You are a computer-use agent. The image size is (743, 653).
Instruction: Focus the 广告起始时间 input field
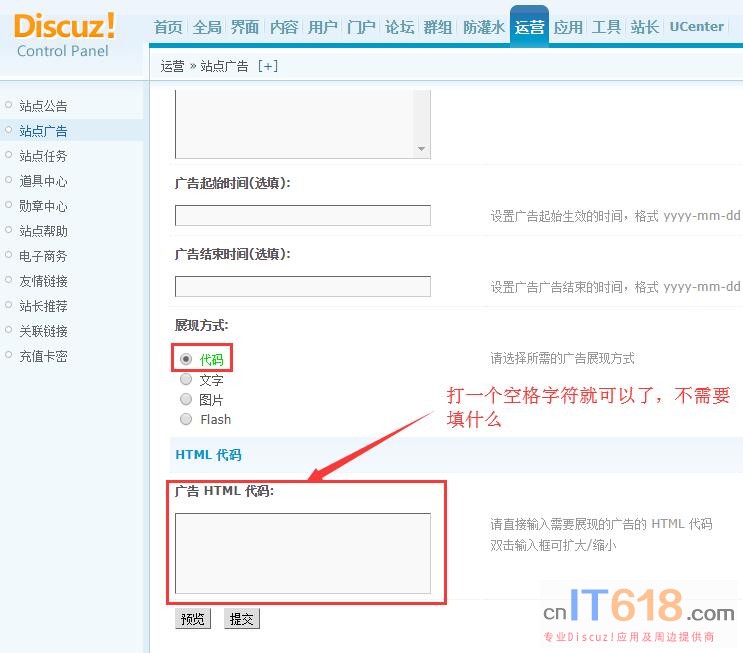click(x=303, y=216)
